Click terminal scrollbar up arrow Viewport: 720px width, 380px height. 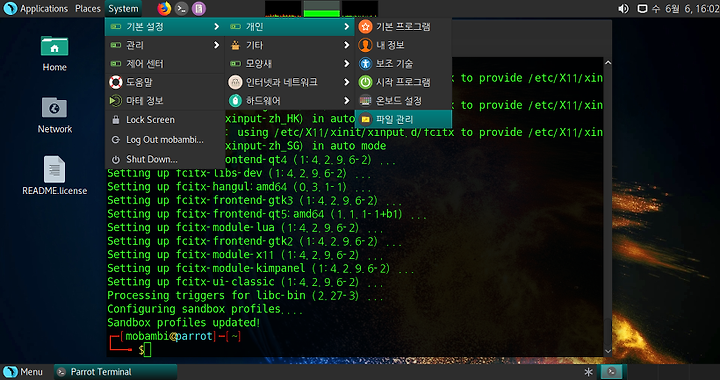[x=608, y=63]
